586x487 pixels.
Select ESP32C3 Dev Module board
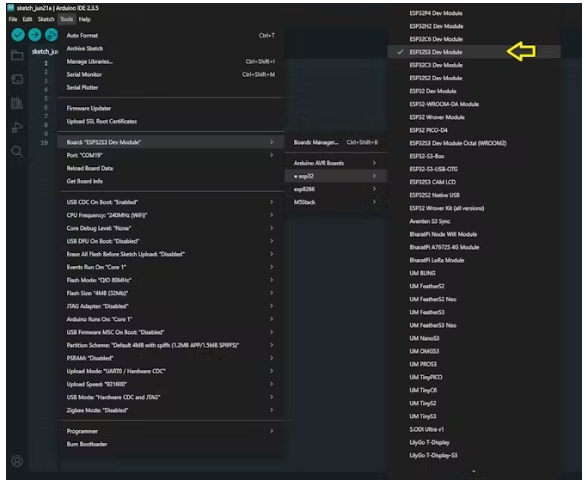[x=474, y=65]
